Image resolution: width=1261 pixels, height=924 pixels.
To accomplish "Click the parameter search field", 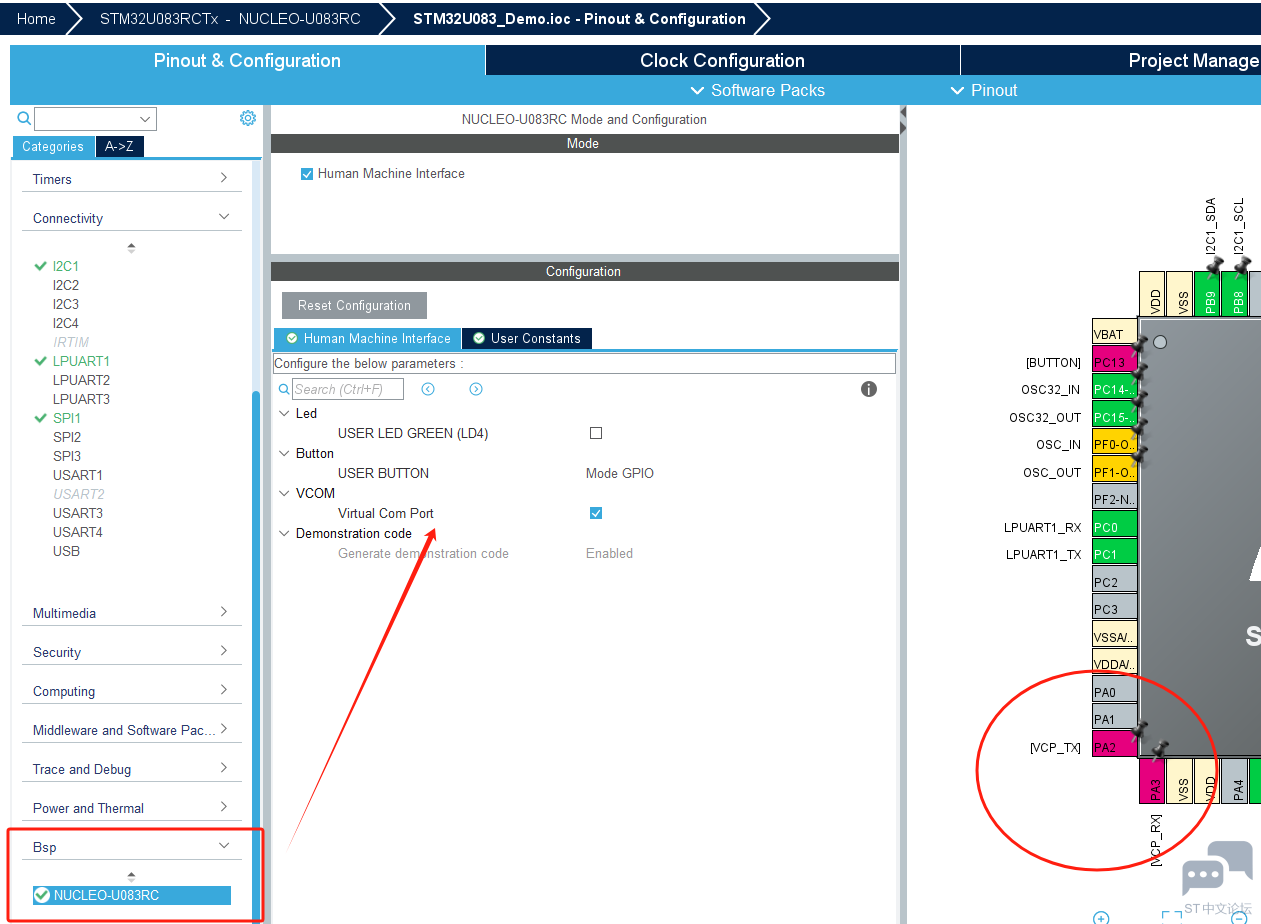I will [x=348, y=389].
